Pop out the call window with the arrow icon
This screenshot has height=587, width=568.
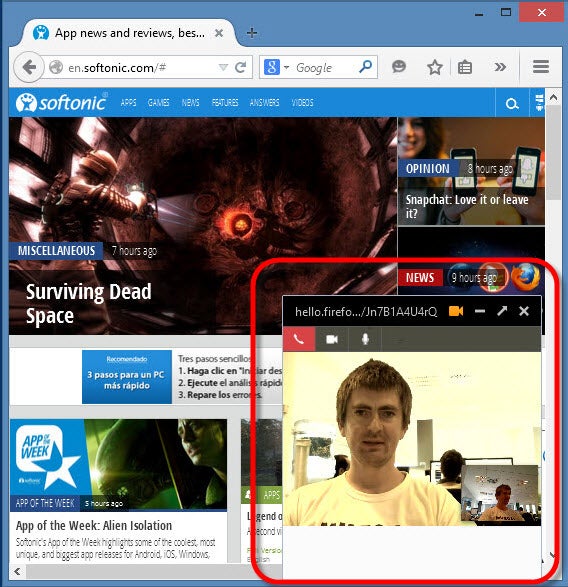point(502,311)
